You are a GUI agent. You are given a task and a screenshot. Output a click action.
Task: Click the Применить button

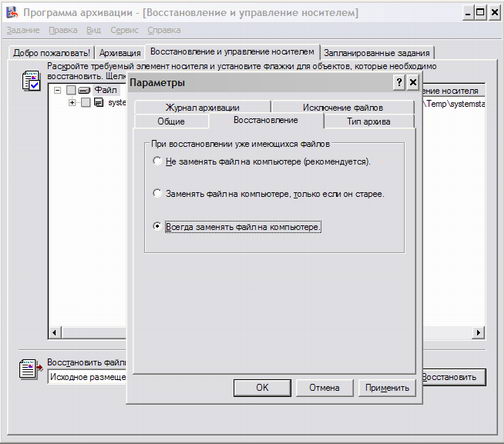(387, 388)
